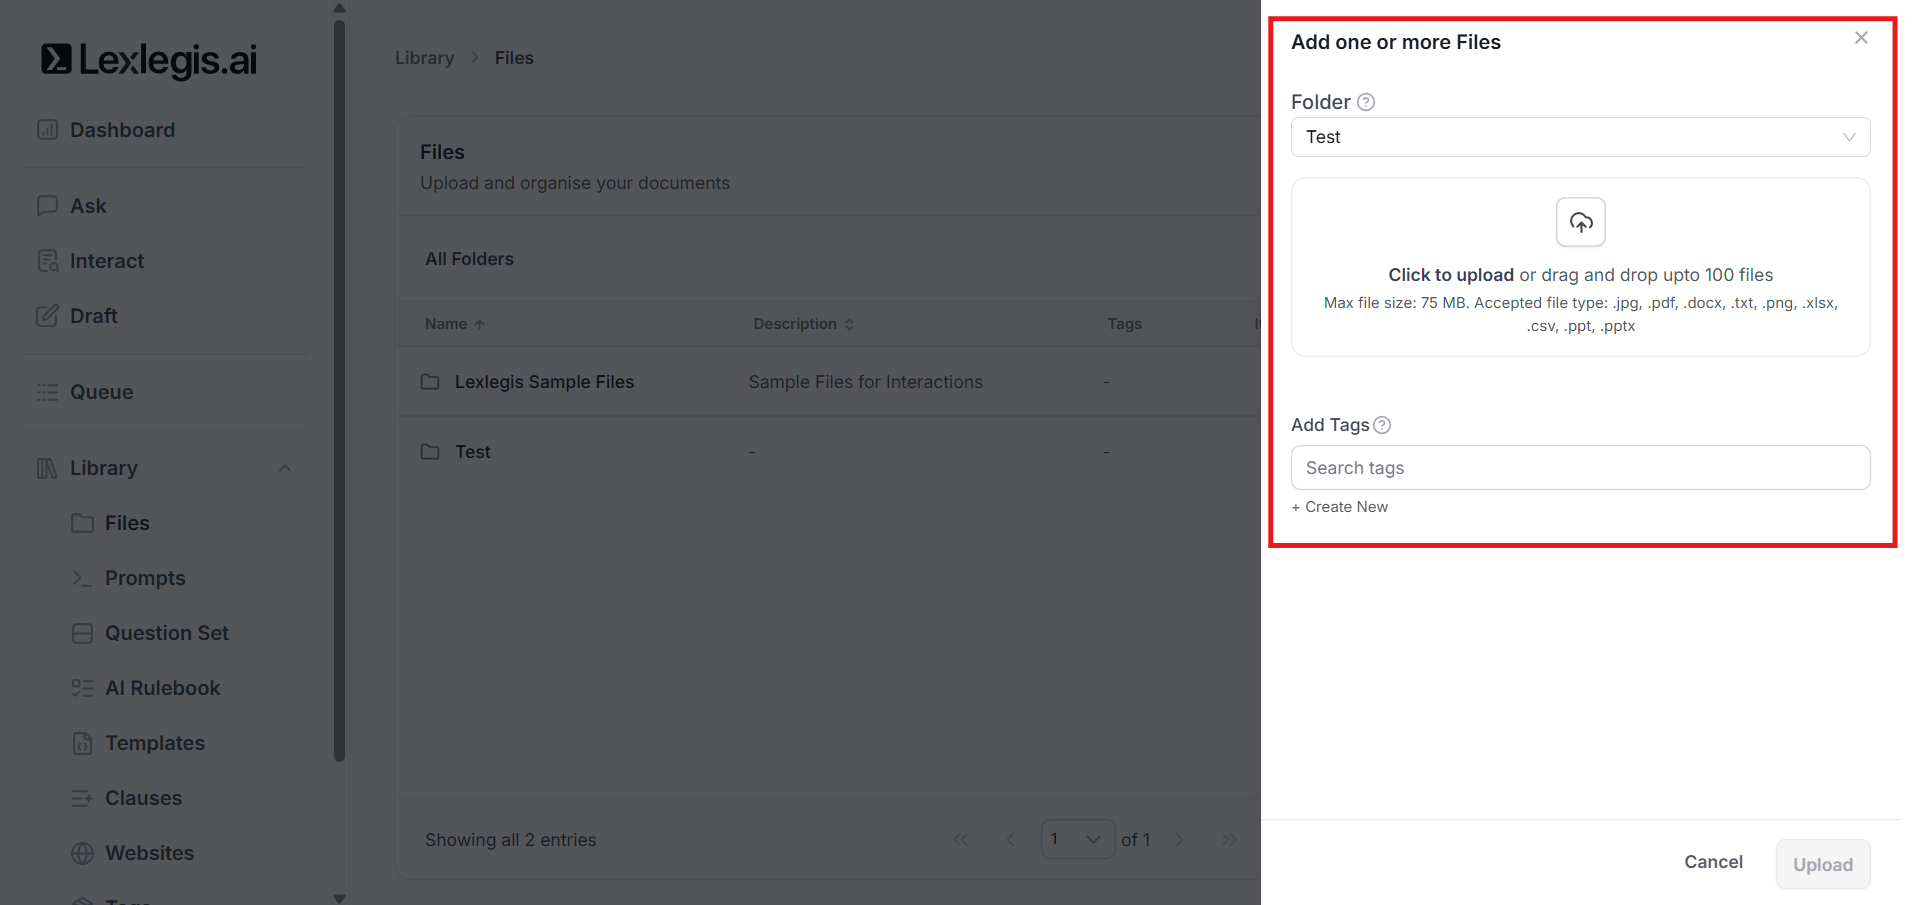Image resolution: width=1918 pixels, height=905 pixels.
Task: Open the Draft section
Action: [93, 316]
